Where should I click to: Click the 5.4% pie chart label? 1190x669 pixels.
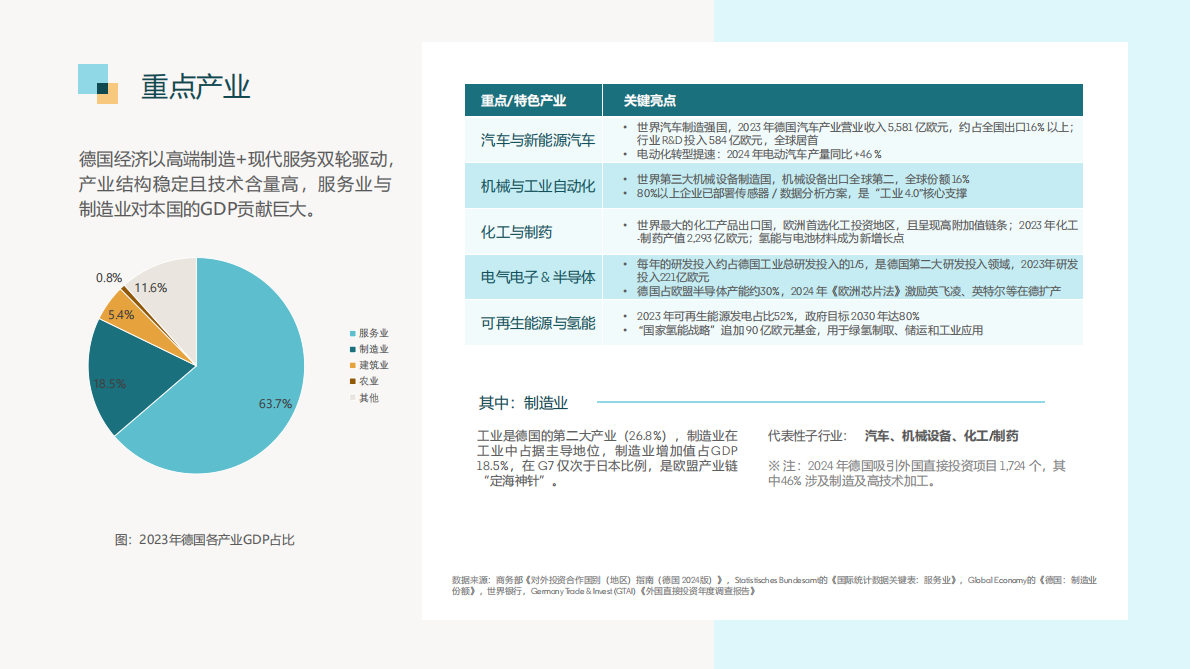click(121, 315)
